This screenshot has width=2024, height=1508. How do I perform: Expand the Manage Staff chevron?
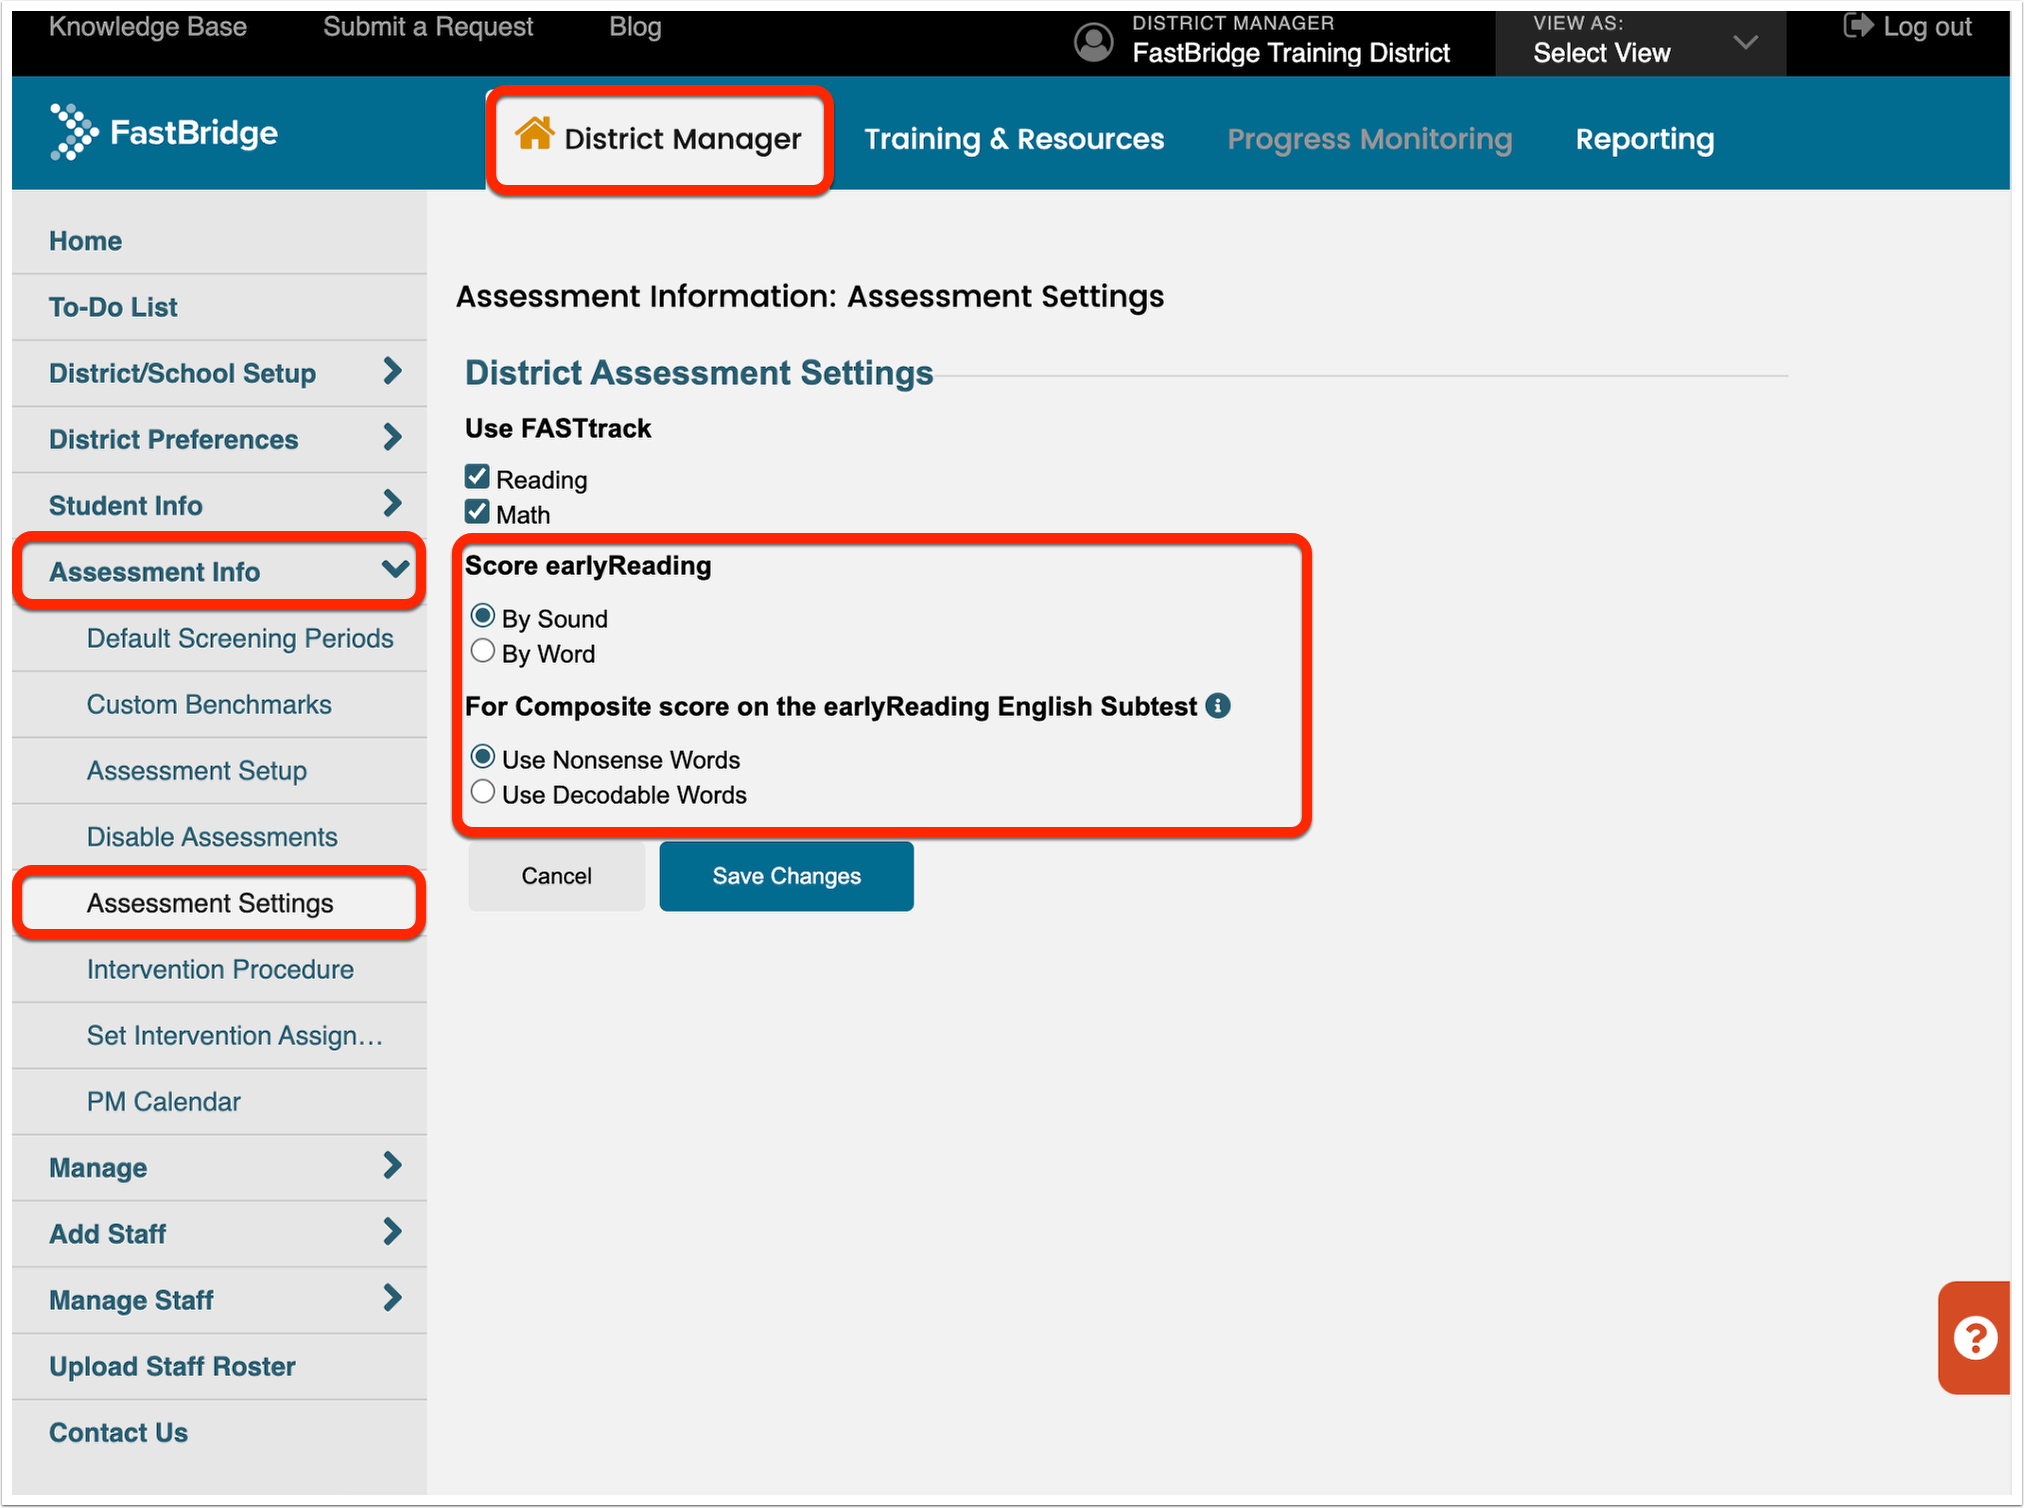click(393, 1299)
